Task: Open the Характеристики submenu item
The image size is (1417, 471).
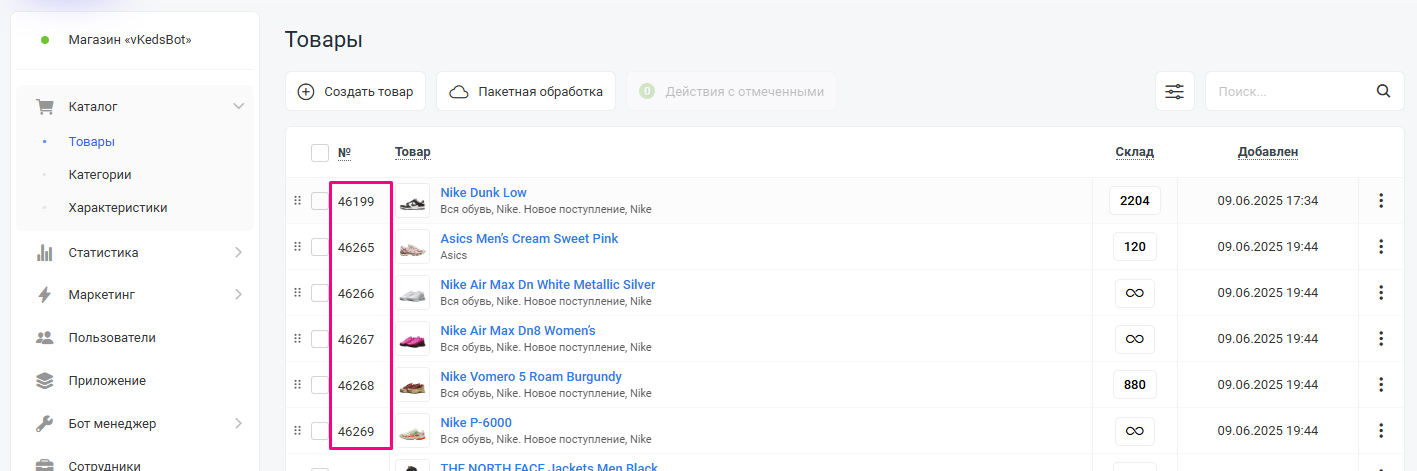Action: [x=117, y=208]
